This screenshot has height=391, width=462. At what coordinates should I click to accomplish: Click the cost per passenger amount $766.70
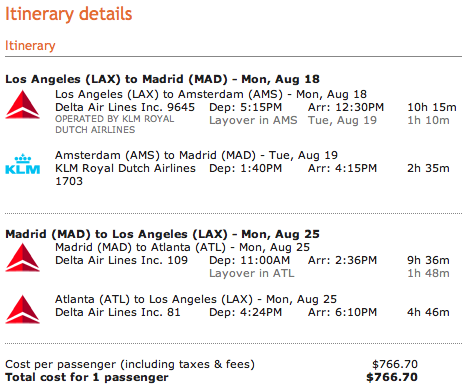click(395, 364)
